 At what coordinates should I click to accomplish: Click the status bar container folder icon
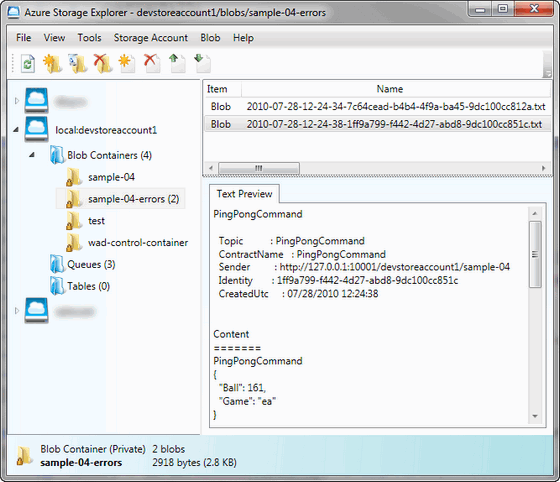tap(24, 456)
